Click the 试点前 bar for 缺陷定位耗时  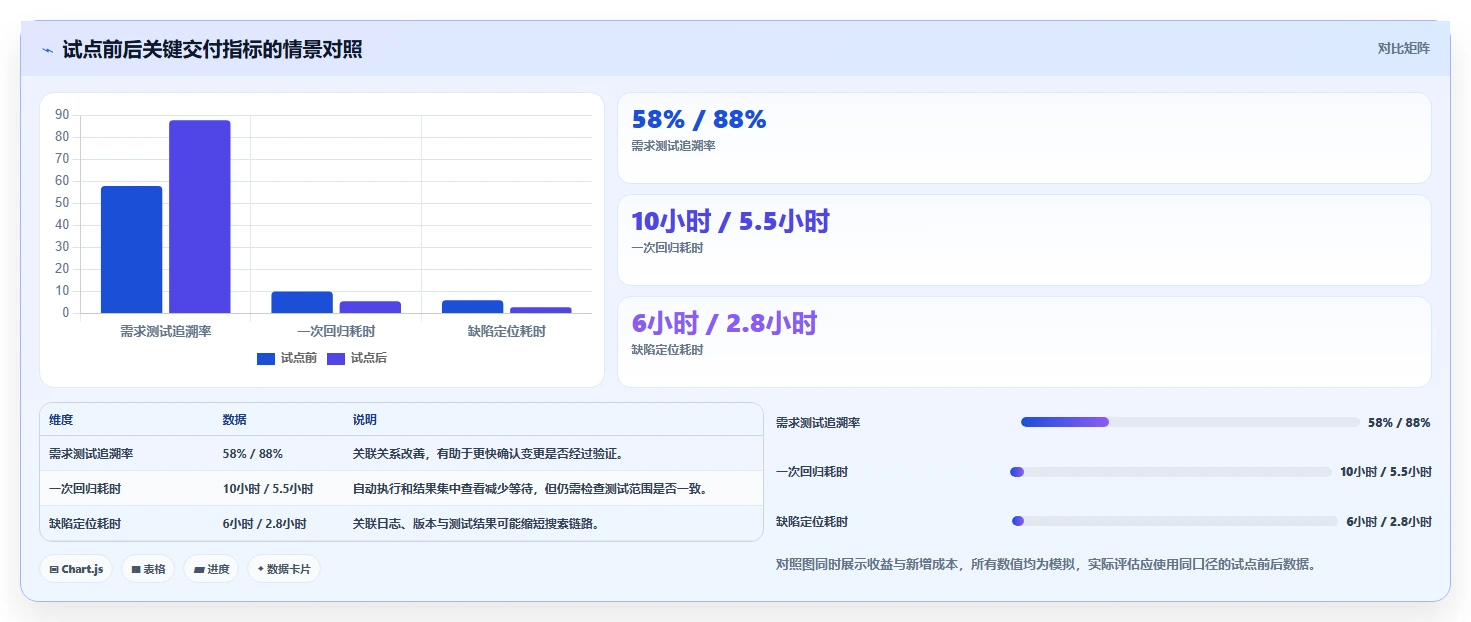coord(472,306)
